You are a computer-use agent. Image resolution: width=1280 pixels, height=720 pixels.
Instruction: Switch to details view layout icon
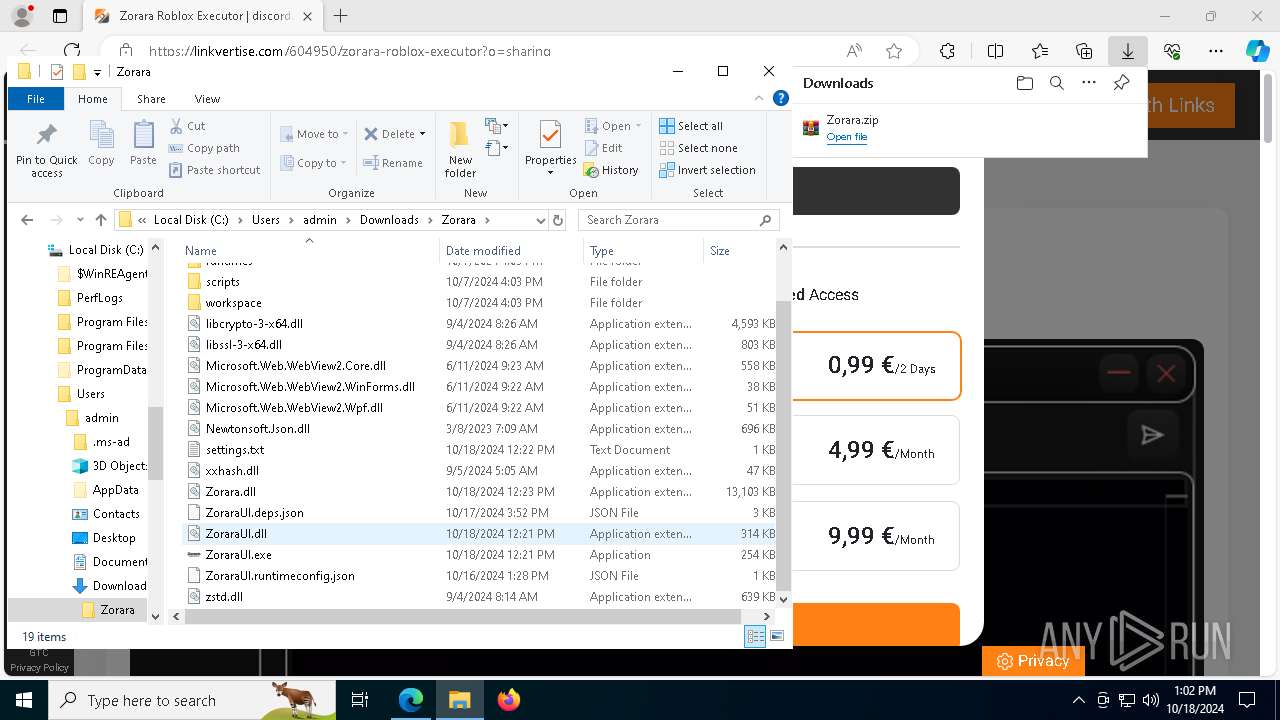click(x=755, y=636)
